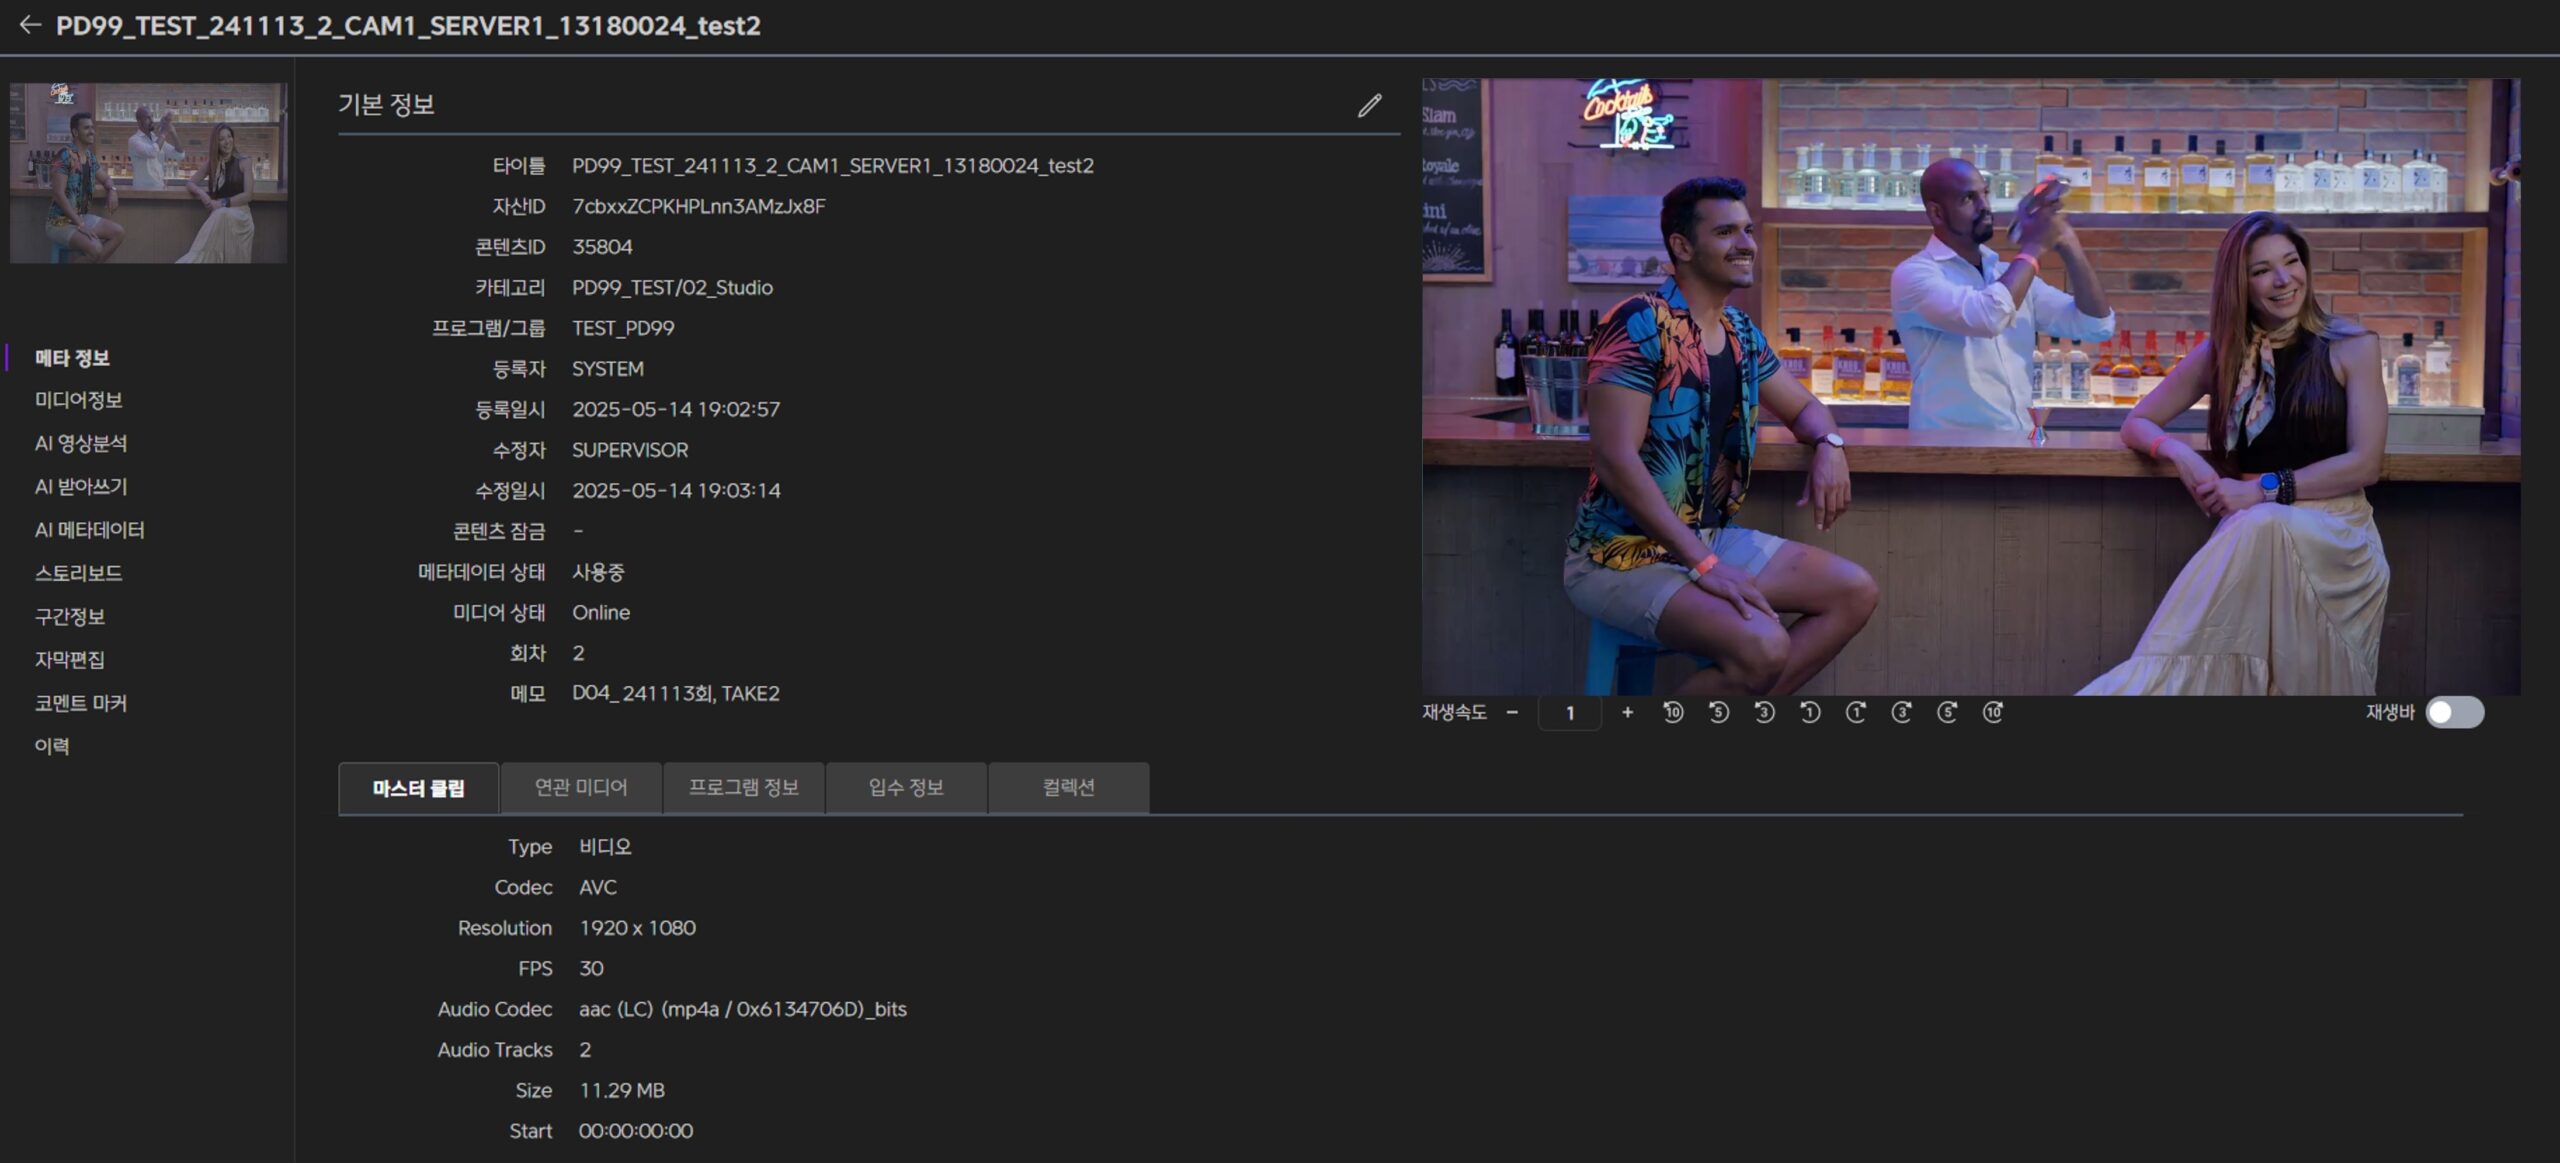Image resolution: width=2560 pixels, height=1163 pixels.
Task: Select the 컬렉션 tab
Action: tap(1068, 788)
